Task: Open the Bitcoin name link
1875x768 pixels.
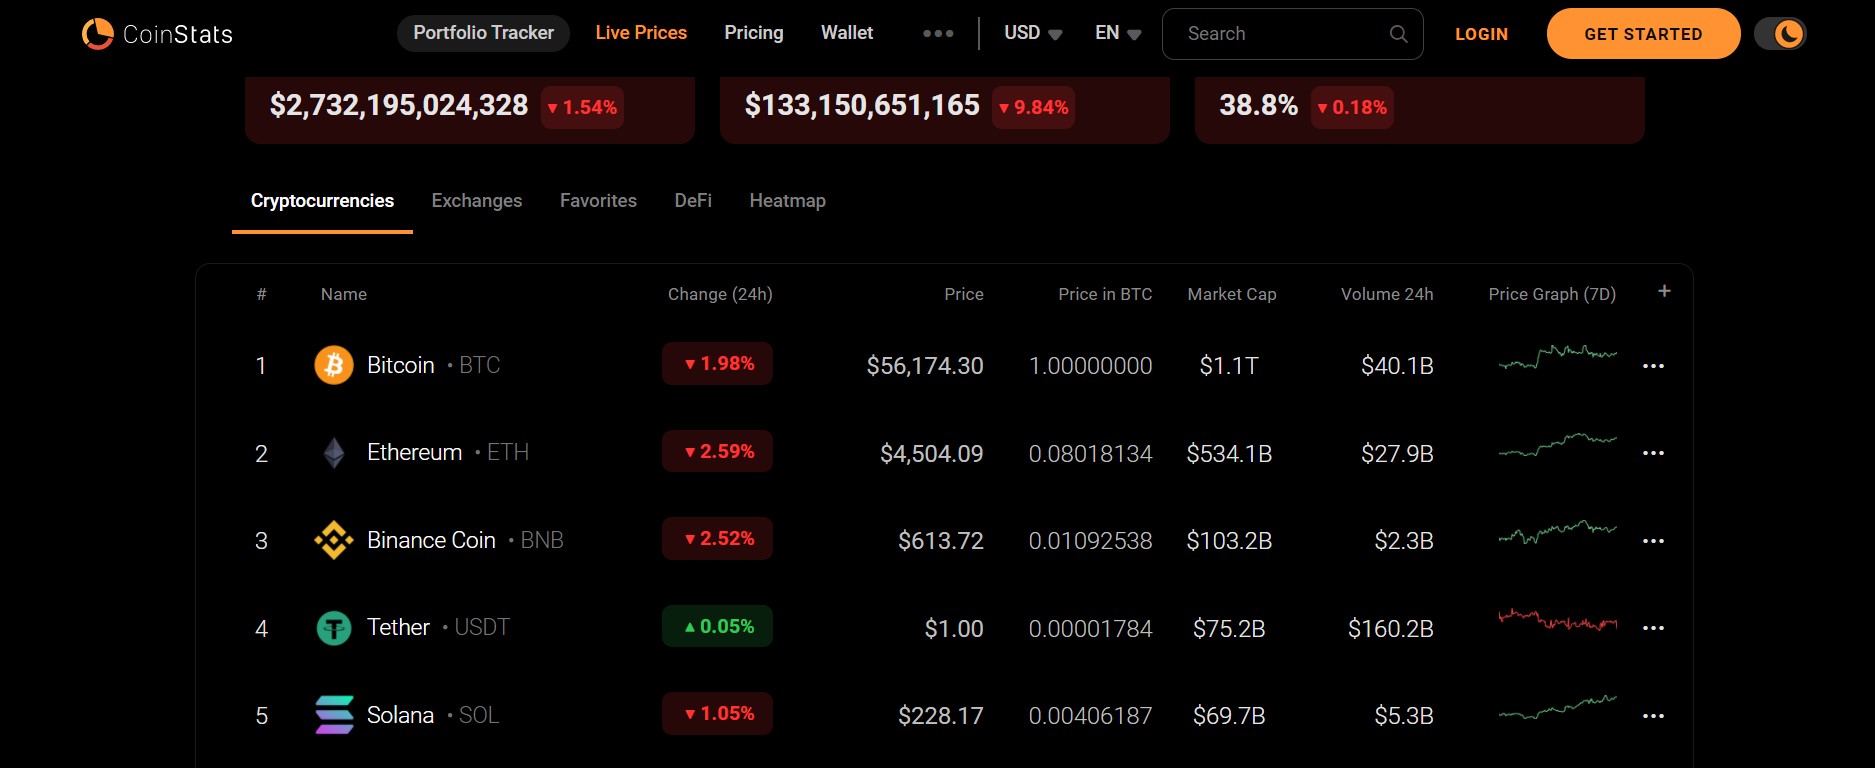Action: 401,365
